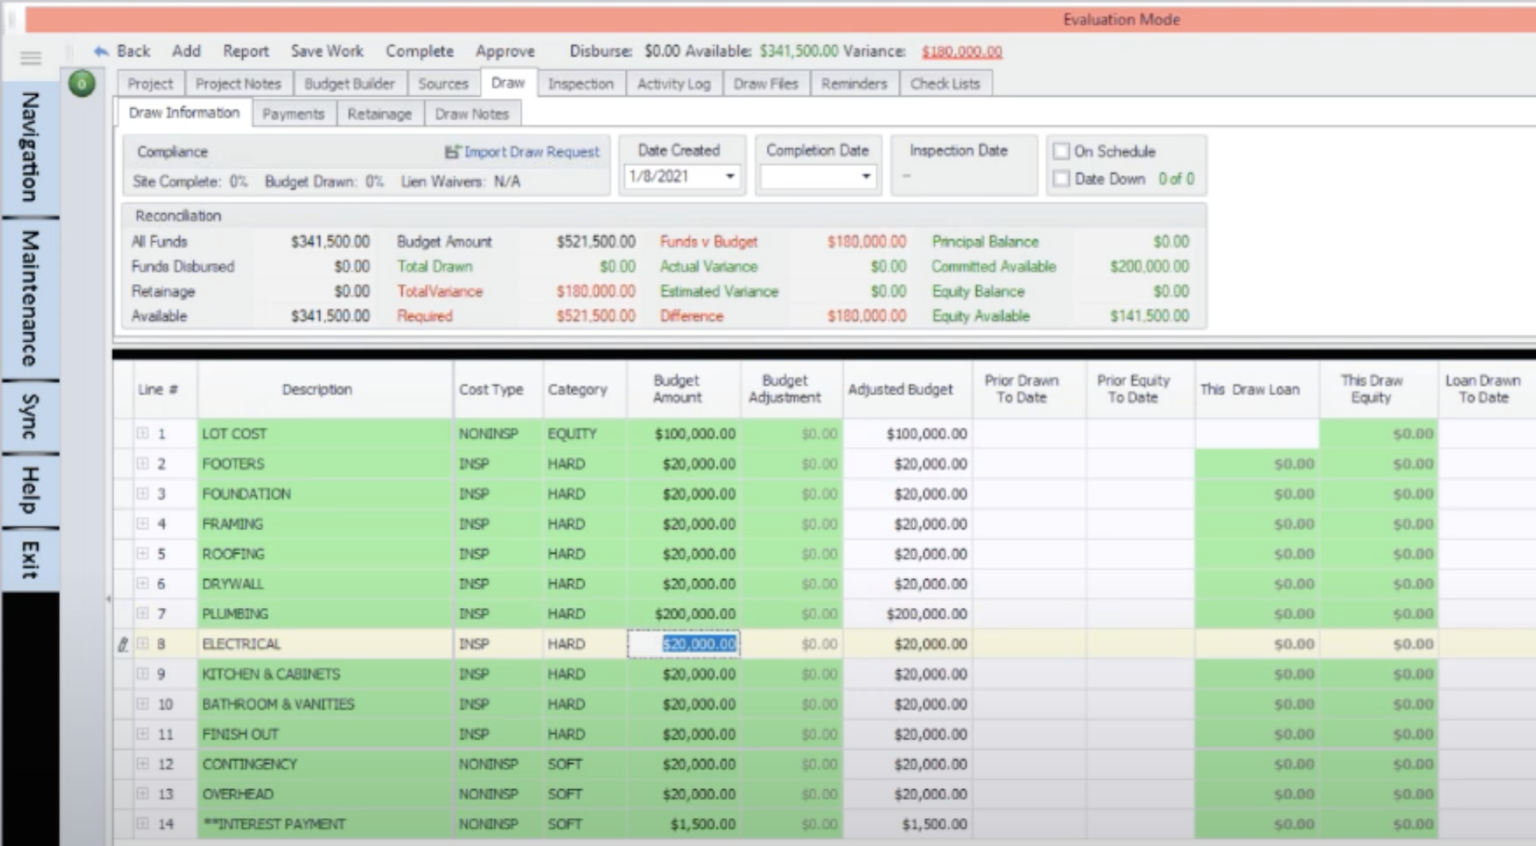Screen dimensions: 1536x846
Task: Enable the On Schedule checkbox
Action: pos(1061,151)
